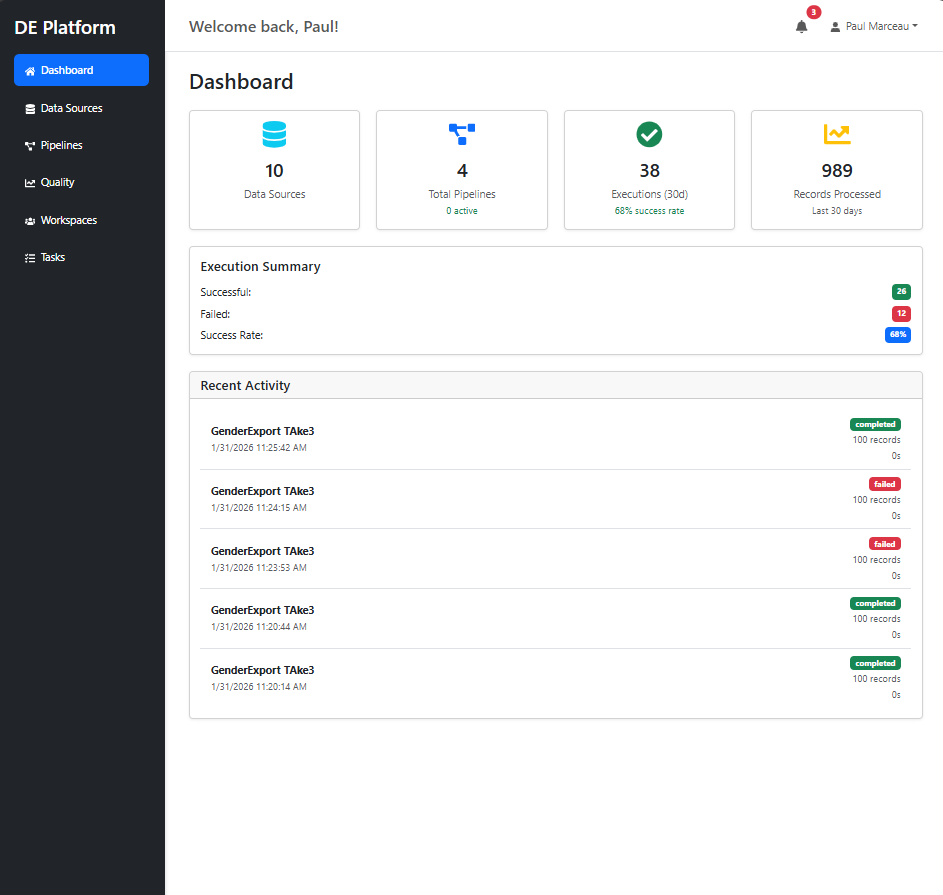Viewport: 943px width, 895px height.
Task: Click the notification bell icon
Action: pyautogui.click(x=801, y=27)
